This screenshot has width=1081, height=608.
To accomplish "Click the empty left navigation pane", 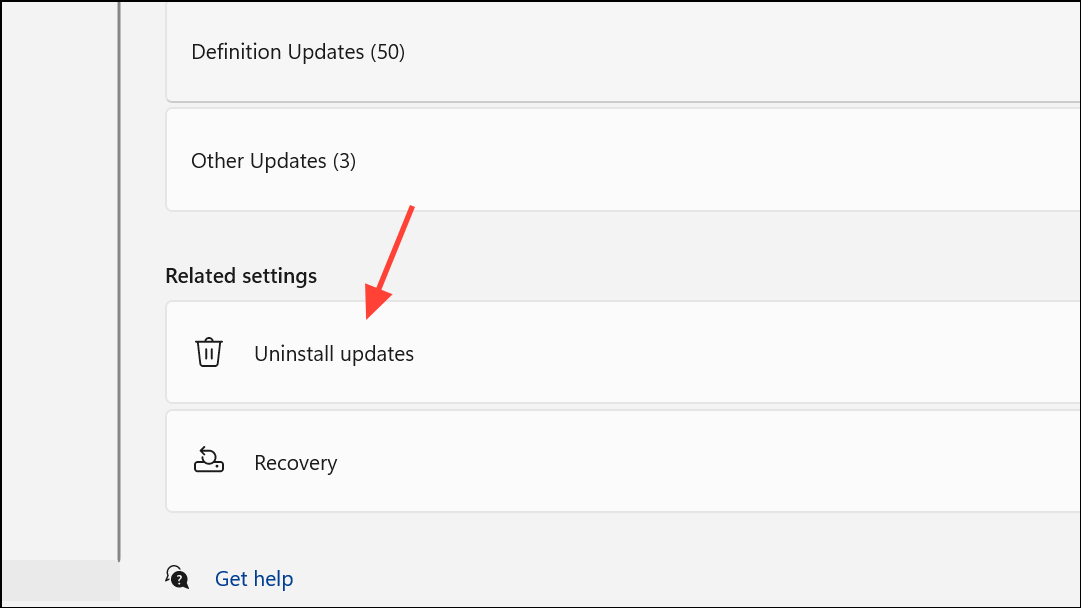I will tap(58, 280).
